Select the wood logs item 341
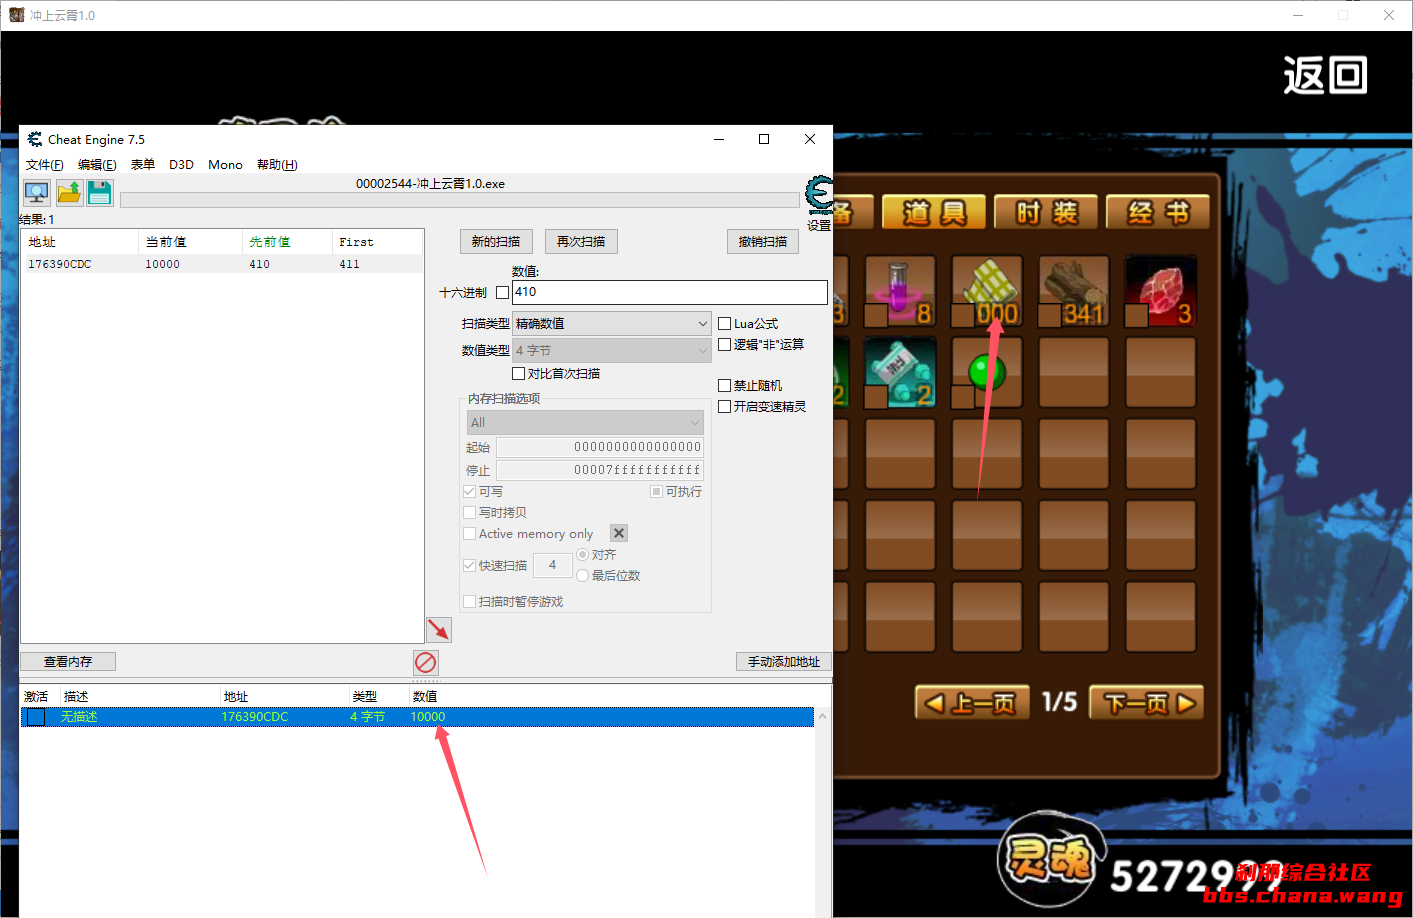Image resolution: width=1413 pixels, height=918 pixels. click(x=1073, y=290)
